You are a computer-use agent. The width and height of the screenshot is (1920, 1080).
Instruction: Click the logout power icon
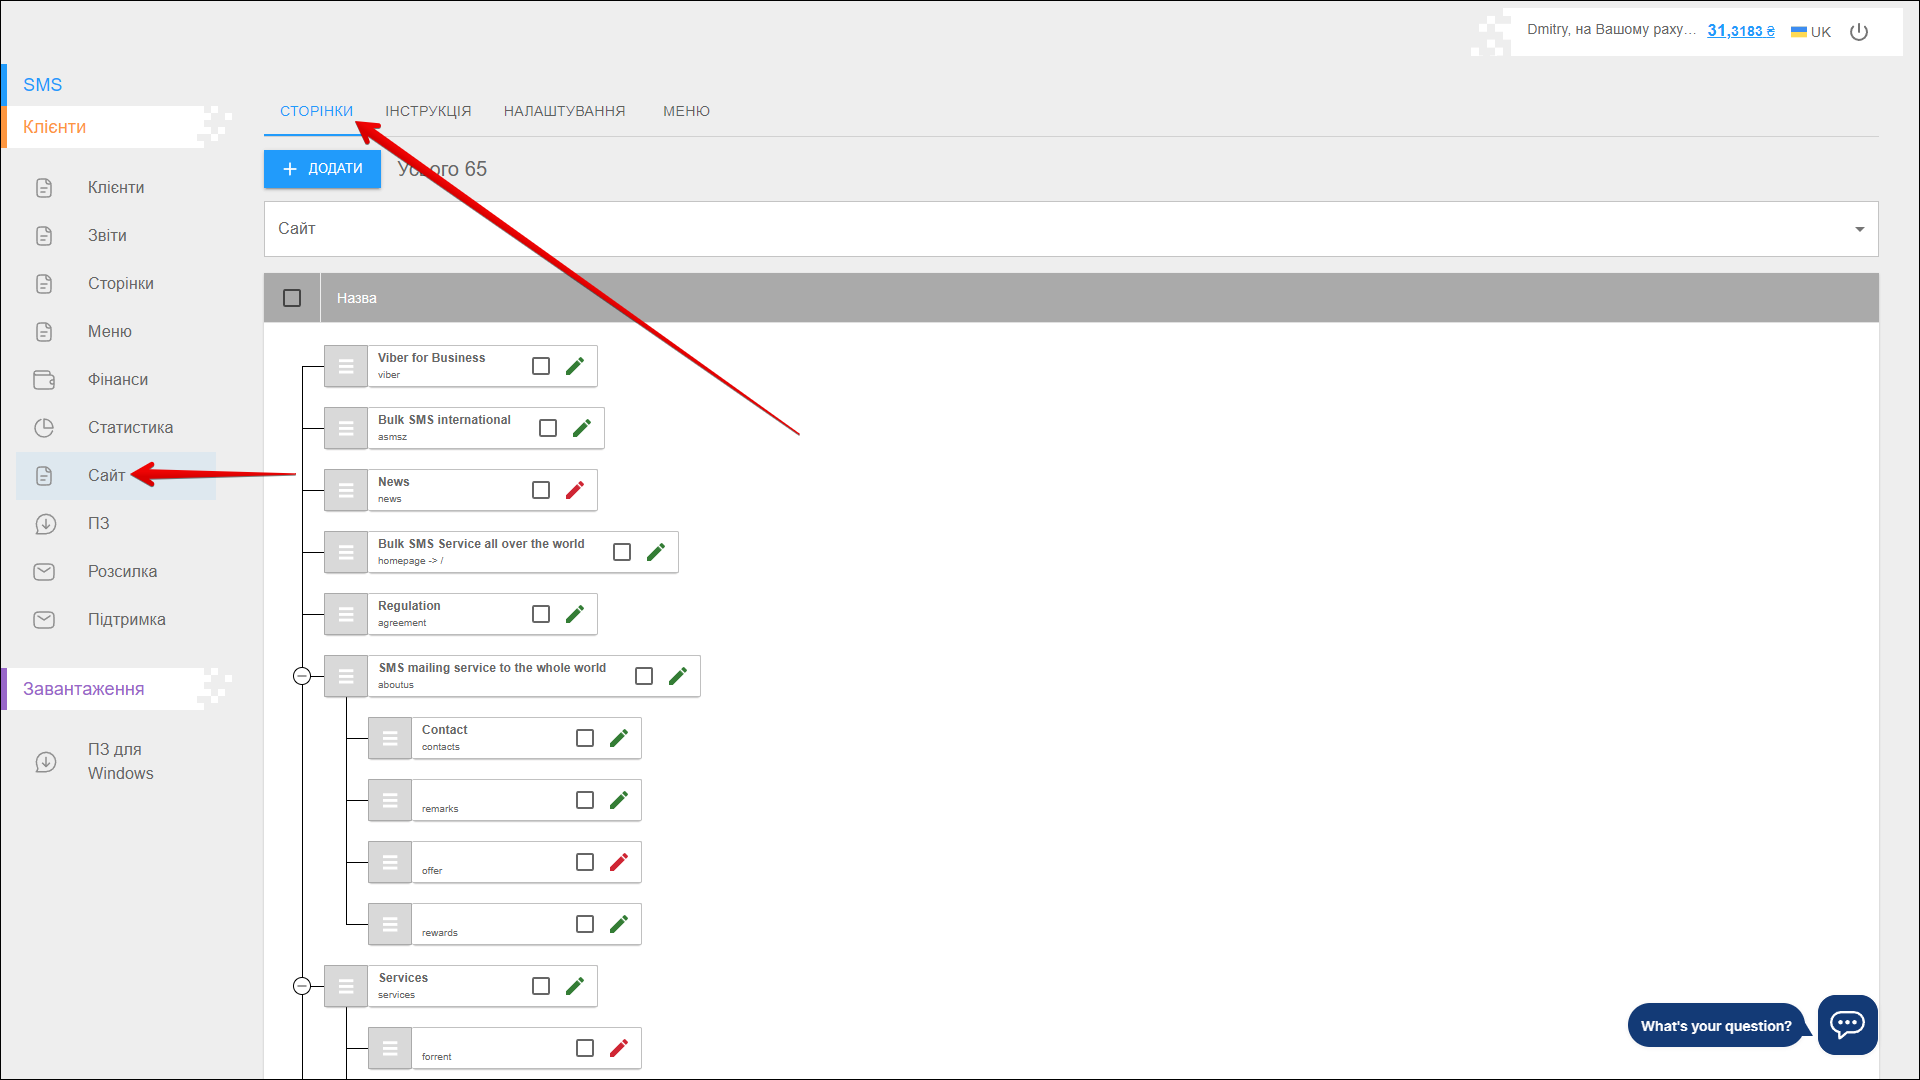(x=1859, y=32)
